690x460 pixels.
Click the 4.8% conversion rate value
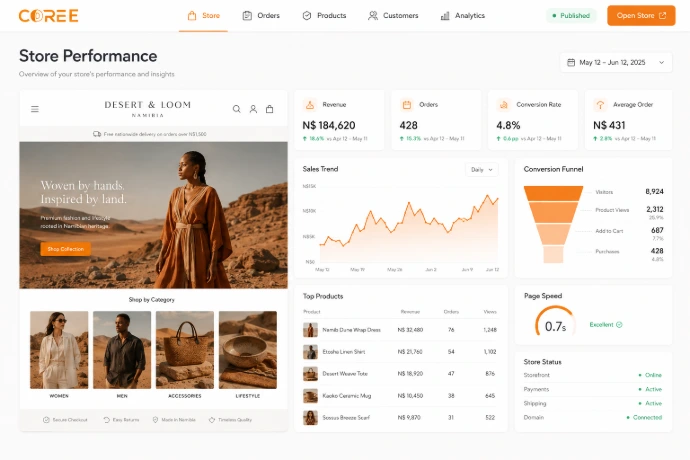click(508, 125)
